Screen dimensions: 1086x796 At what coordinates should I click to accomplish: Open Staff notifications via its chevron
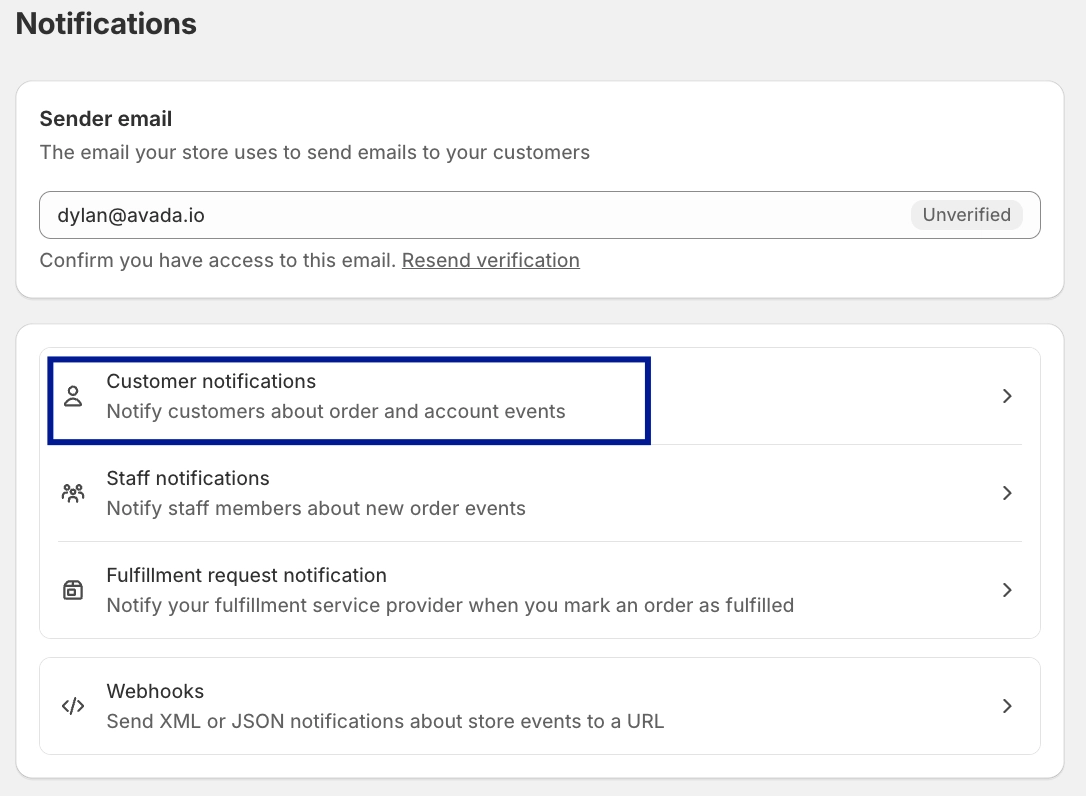pyautogui.click(x=1007, y=493)
